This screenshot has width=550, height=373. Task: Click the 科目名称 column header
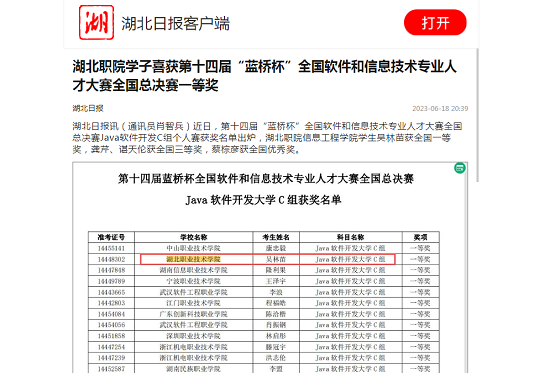[x=351, y=237]
